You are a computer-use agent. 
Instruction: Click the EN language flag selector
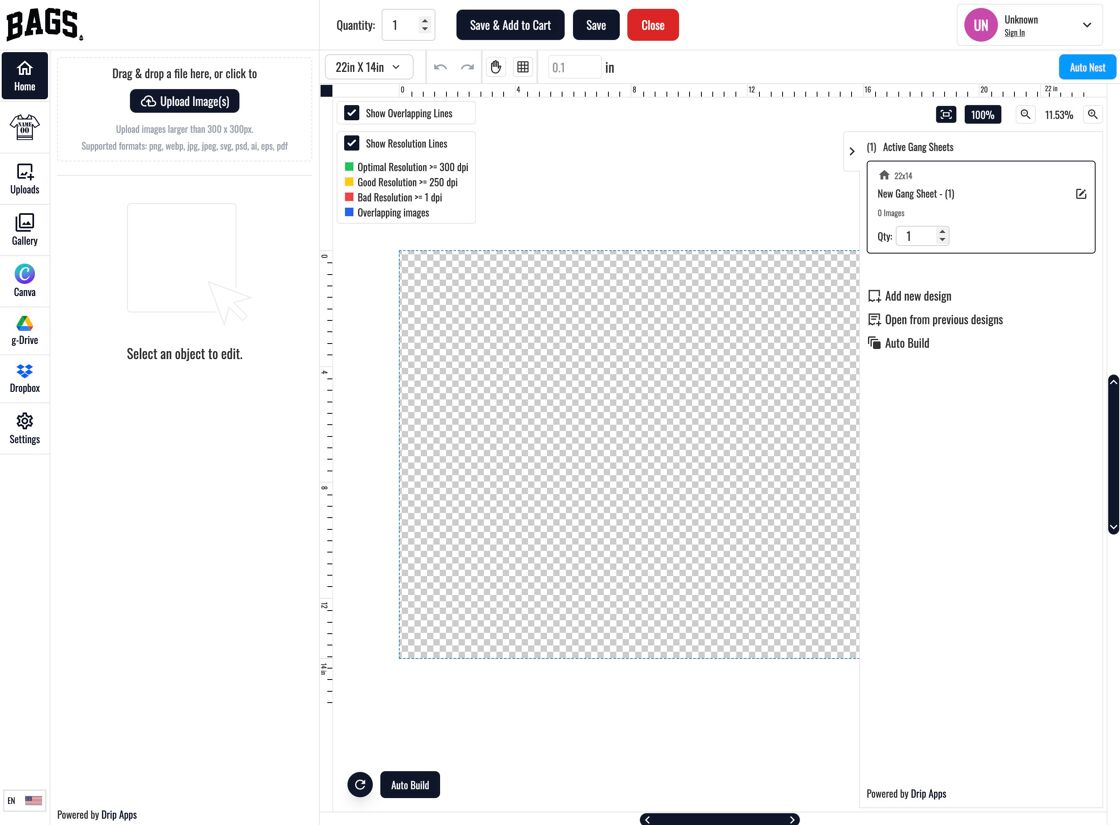point(24,800)
